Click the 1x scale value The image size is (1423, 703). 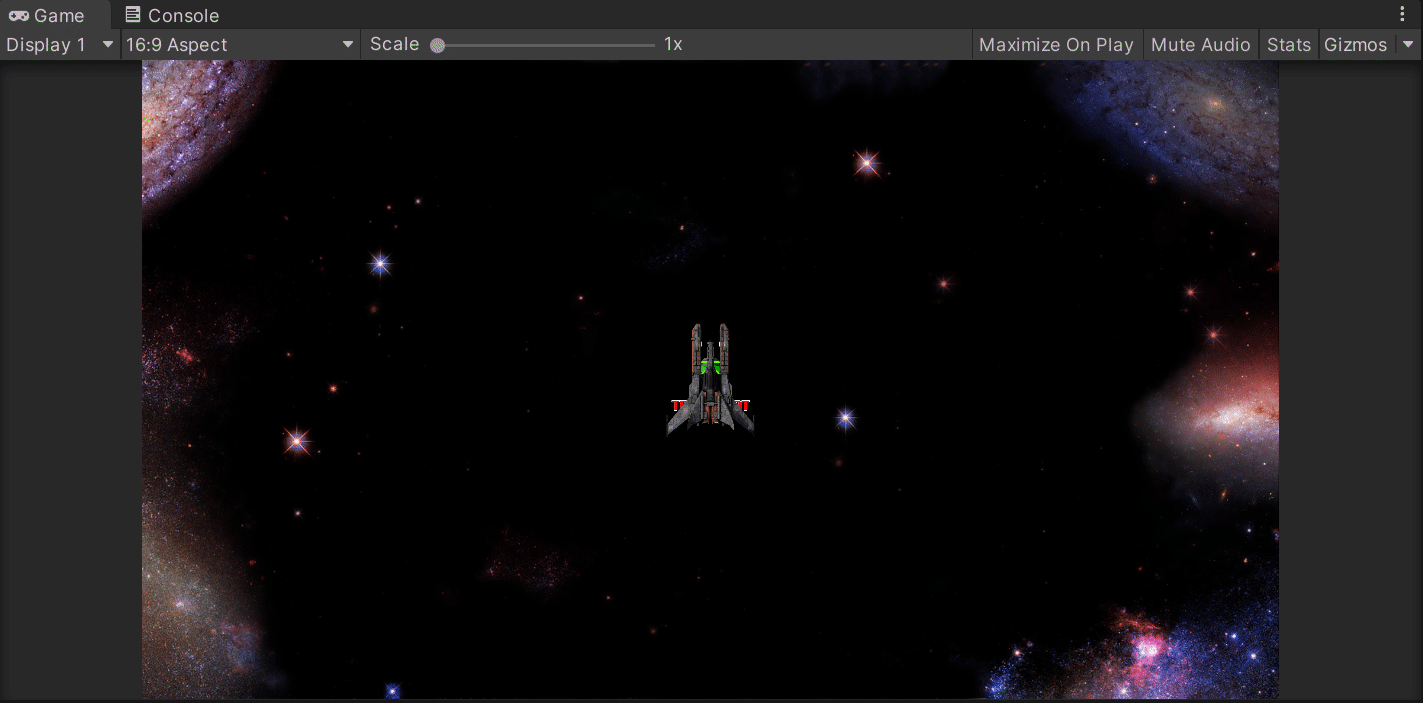(673, 44)
